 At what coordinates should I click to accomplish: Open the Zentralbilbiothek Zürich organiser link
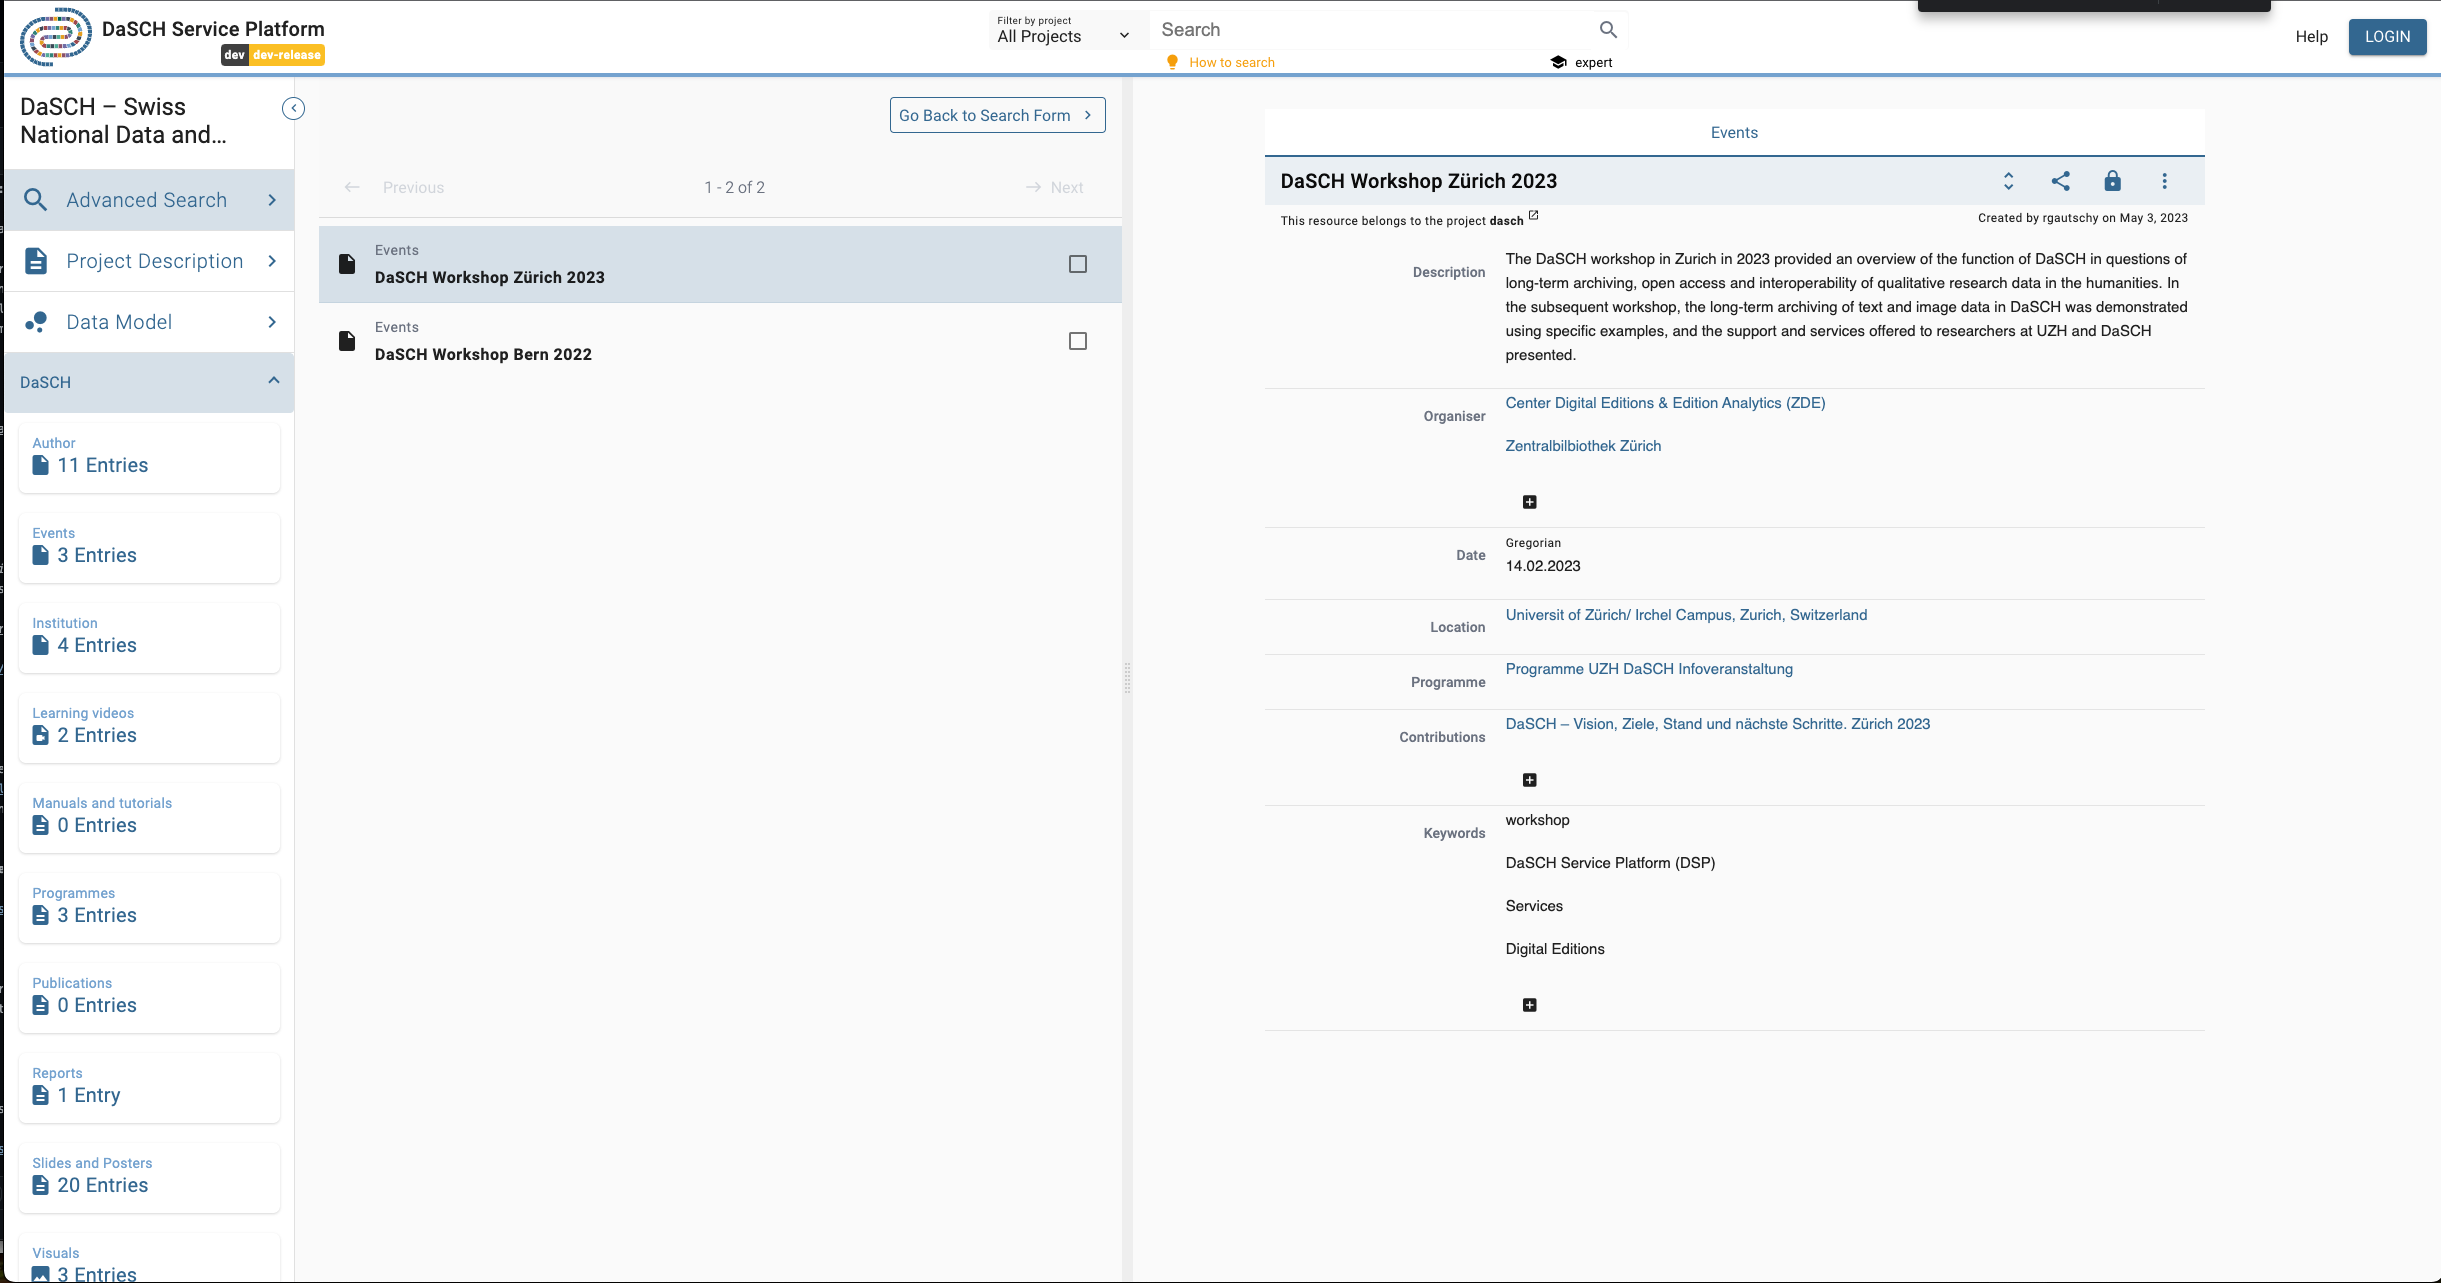point(1583,446)
